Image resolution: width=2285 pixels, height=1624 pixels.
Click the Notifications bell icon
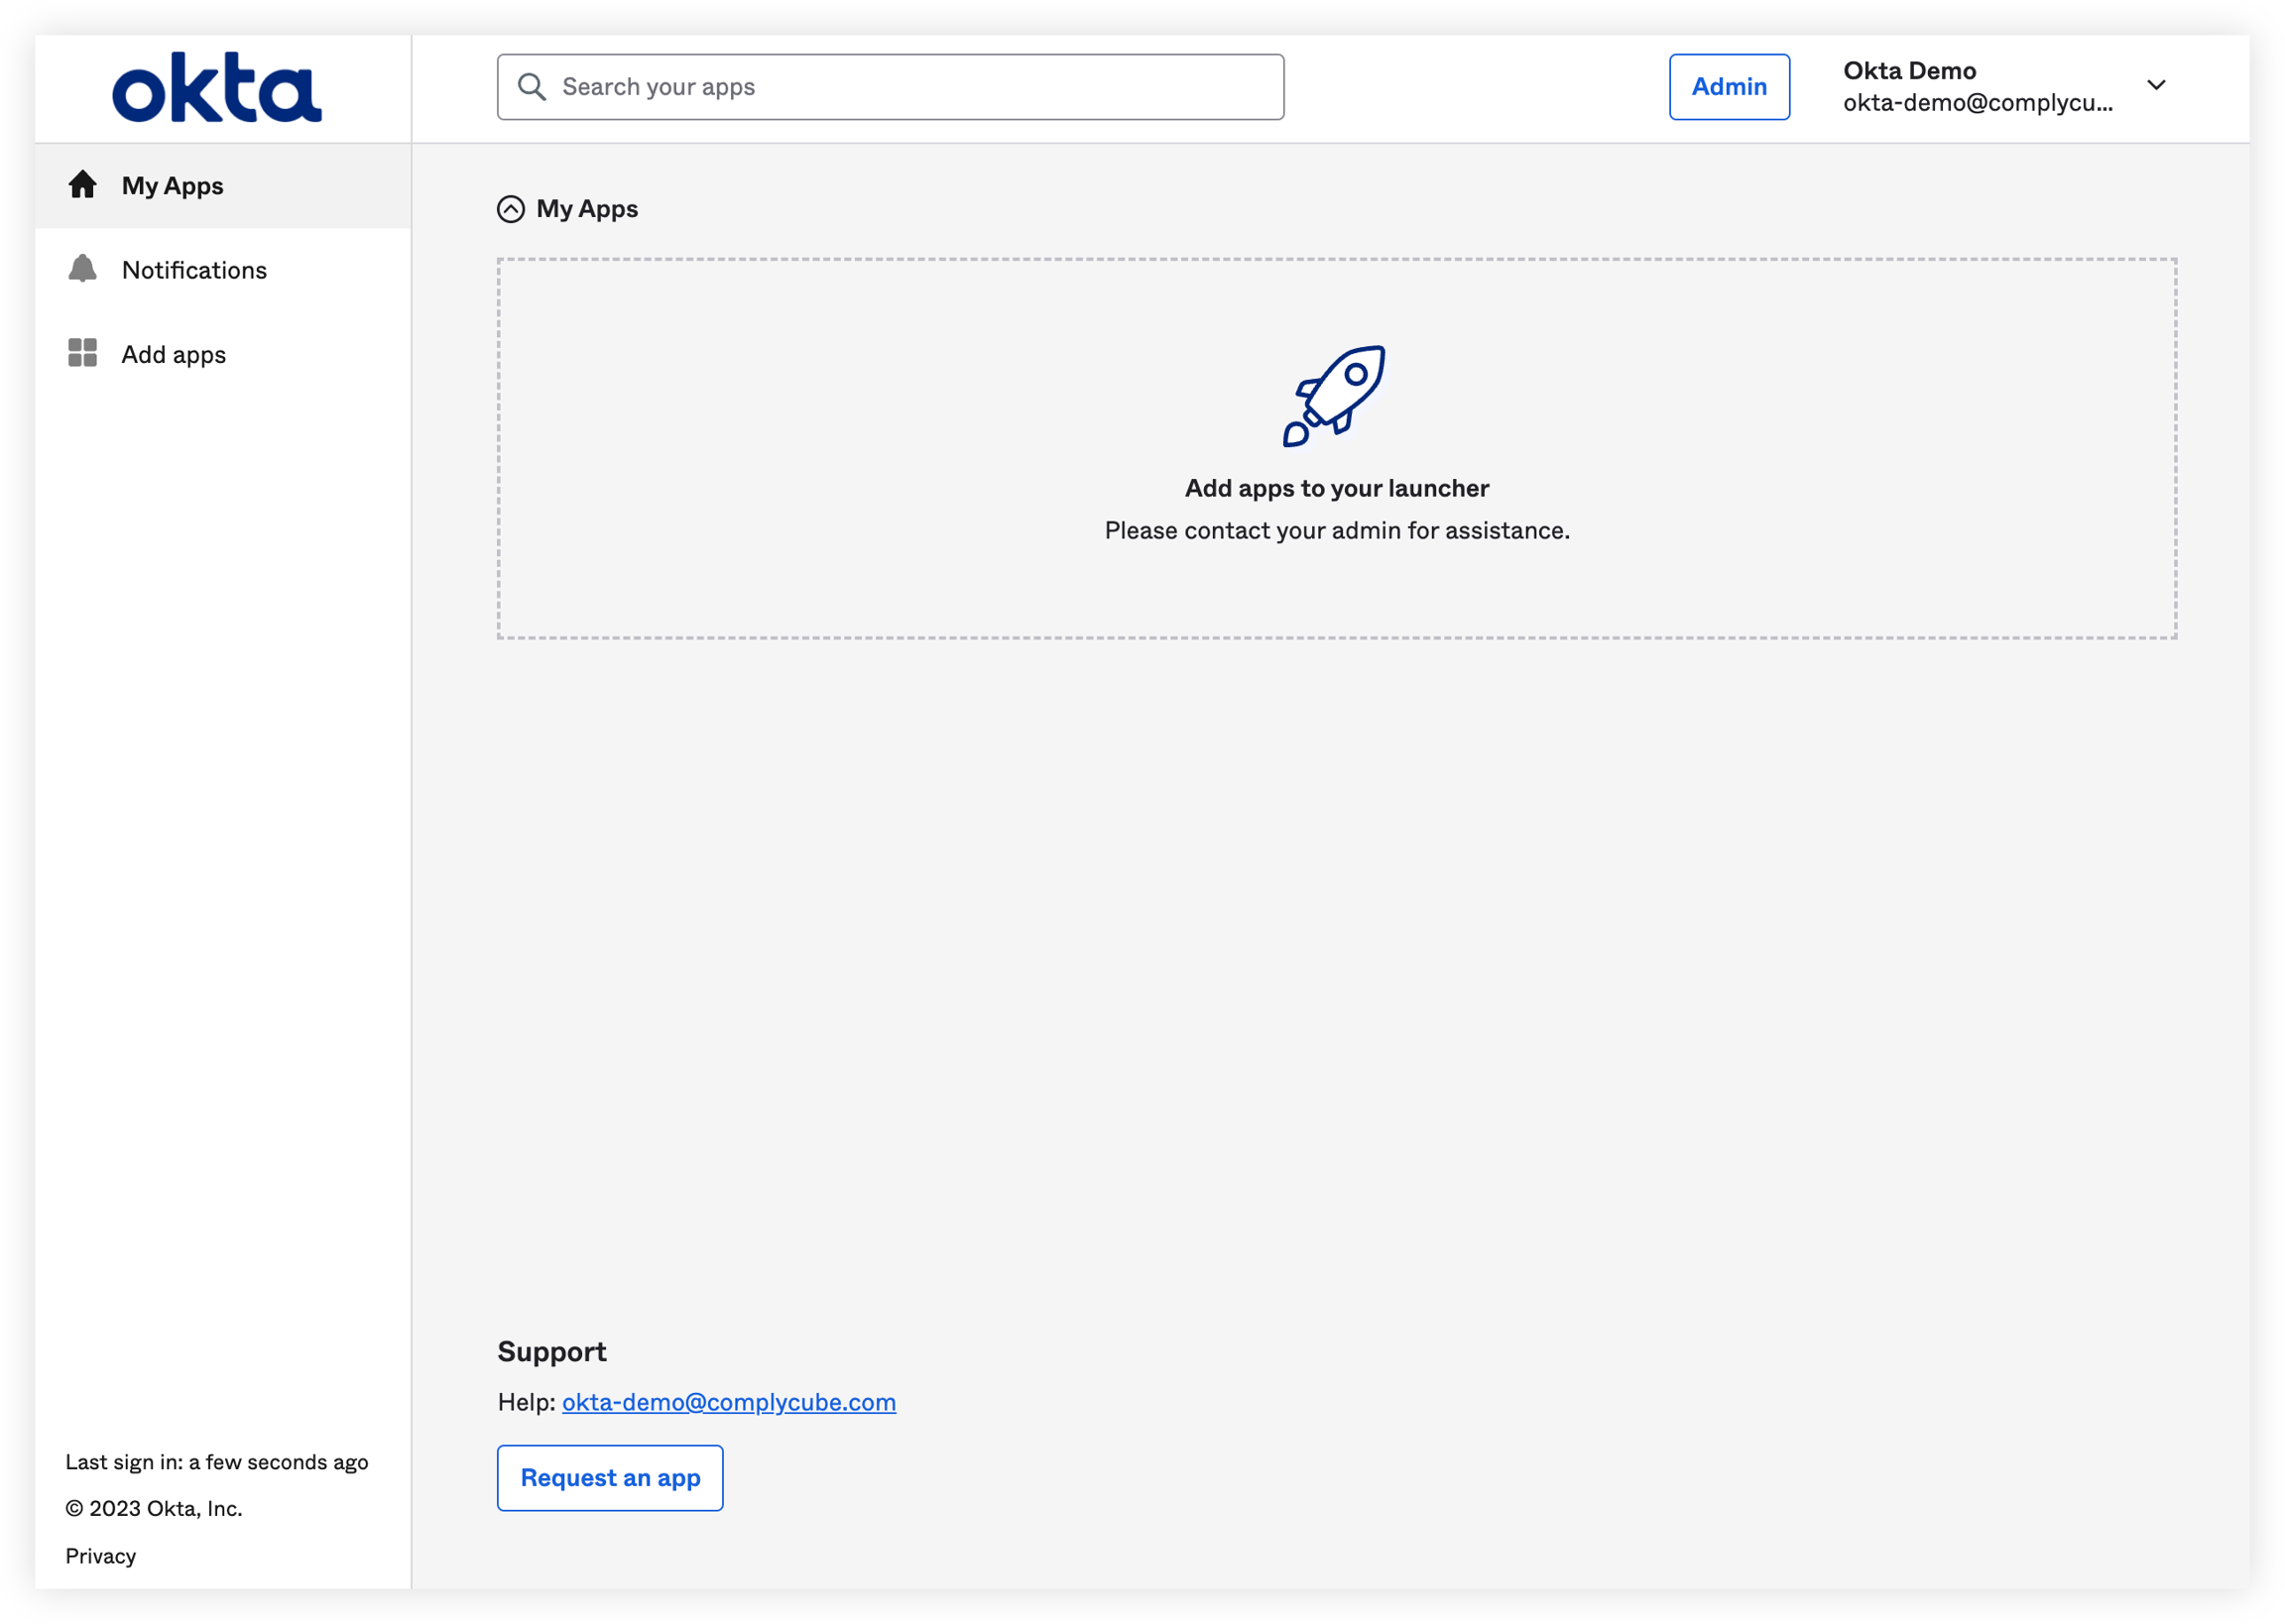tap(82, 269)
